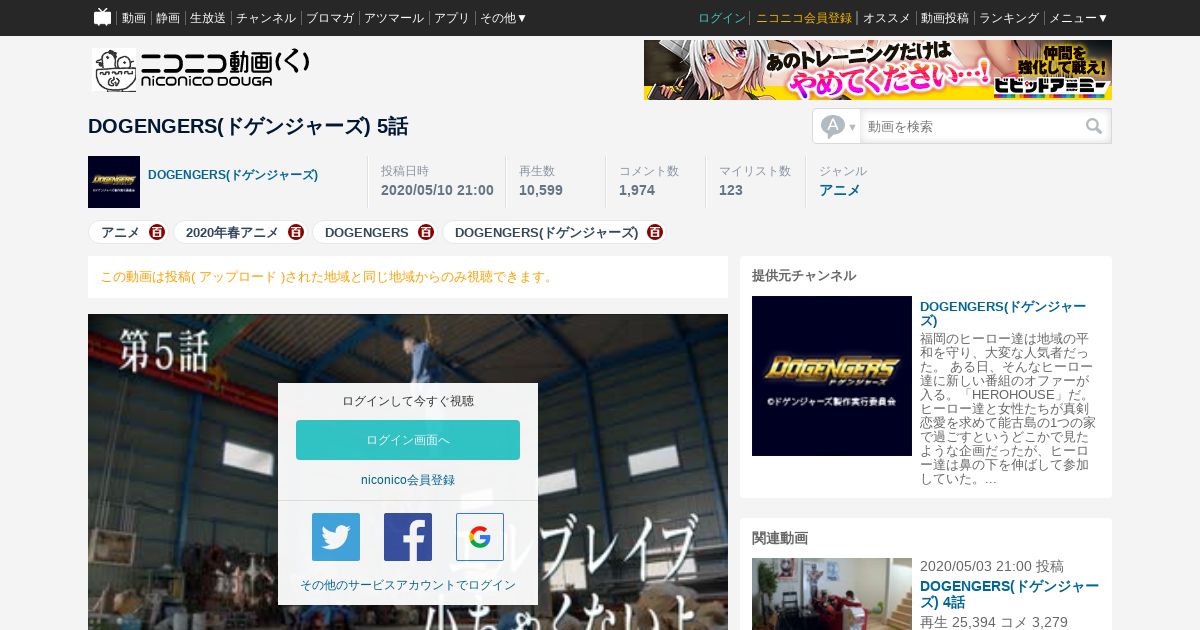Screen dimensions: 1200x630
Task: Open the Niconico Douga logo home link
Action: coord(201,70)
